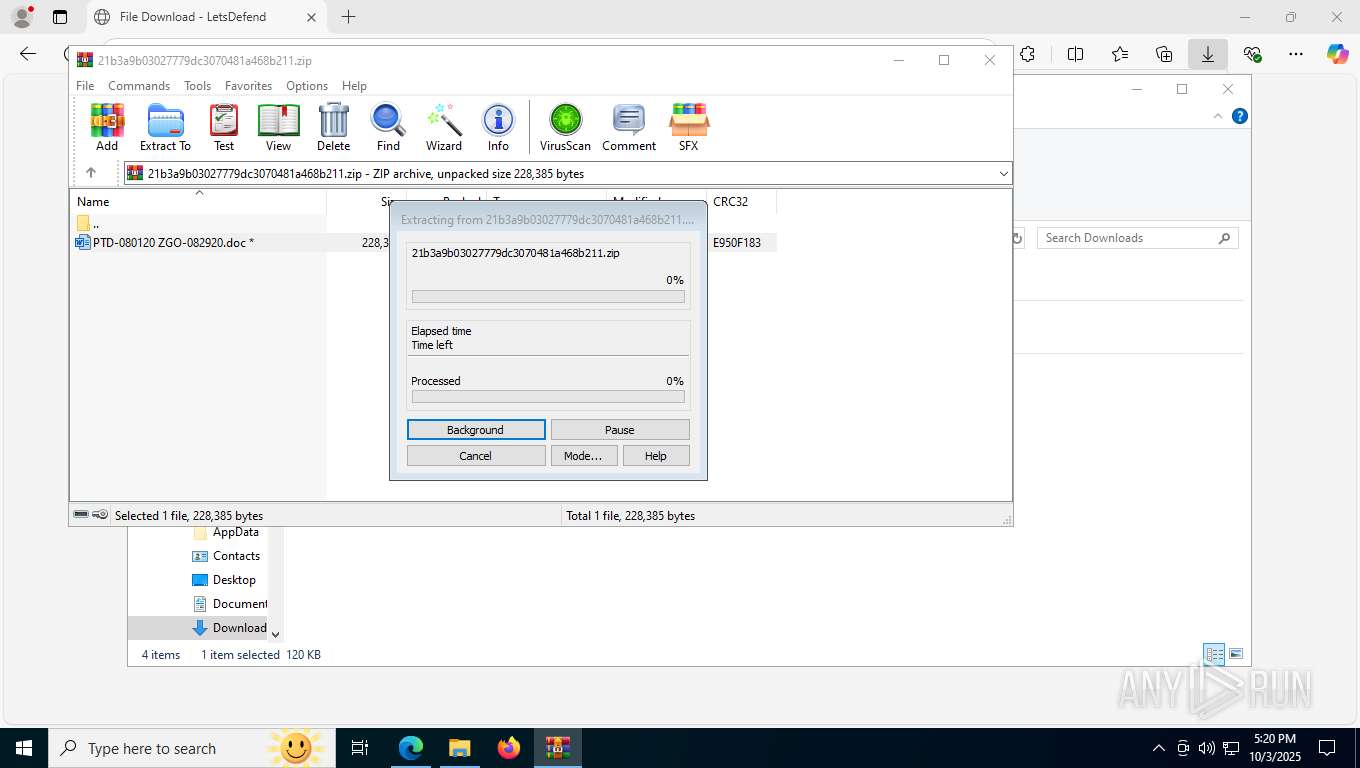Open the Copilot icon in browser
This screenshot has width=1360, height=768.
pos(1338,54)
